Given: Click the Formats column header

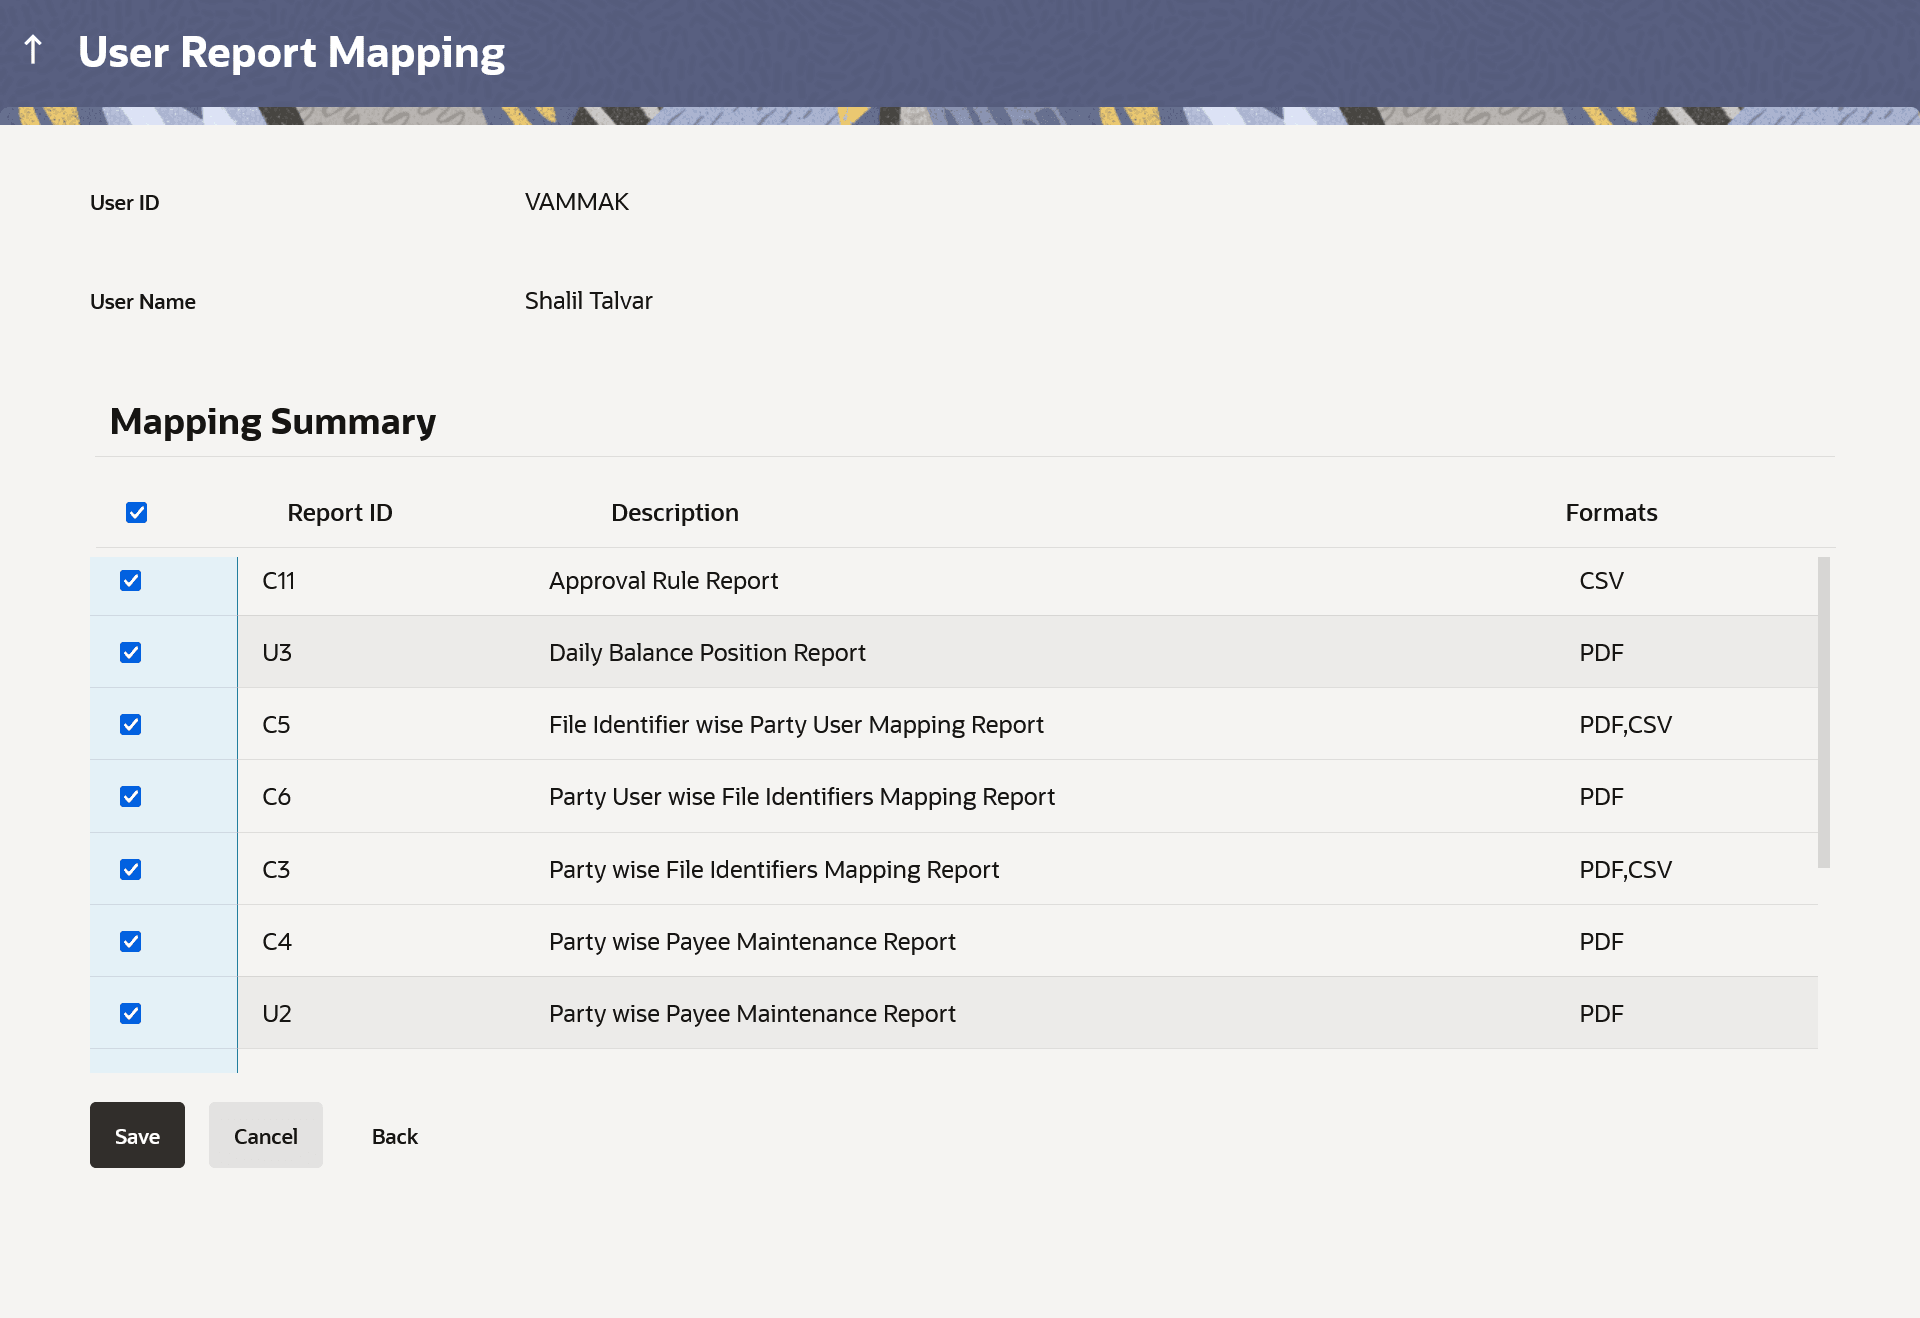Looking at the screenshot, I should coord(1610,513).
